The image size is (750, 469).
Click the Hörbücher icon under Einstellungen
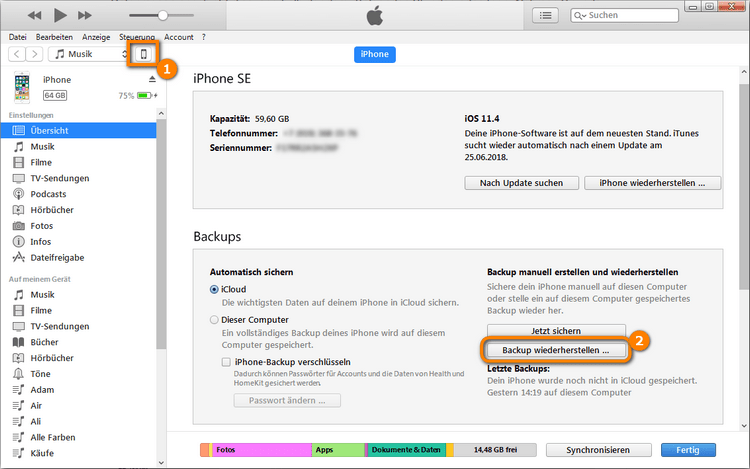18,210
